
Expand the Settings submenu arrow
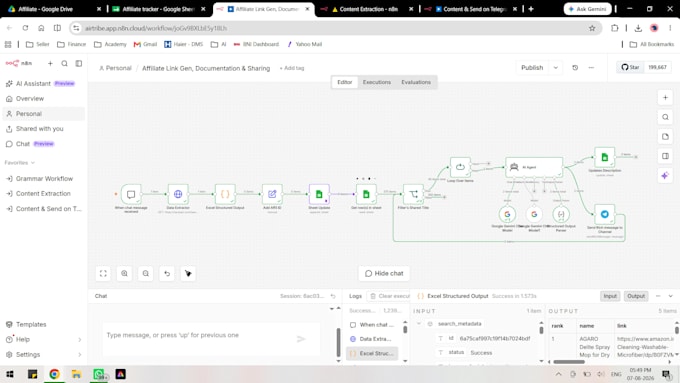point(80,355)
